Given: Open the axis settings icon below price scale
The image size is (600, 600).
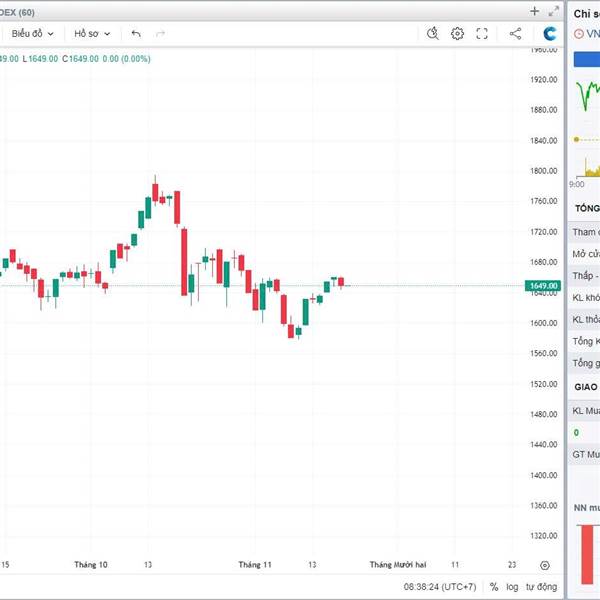Looking at the screenshot, I should click(x=544, y=565).
